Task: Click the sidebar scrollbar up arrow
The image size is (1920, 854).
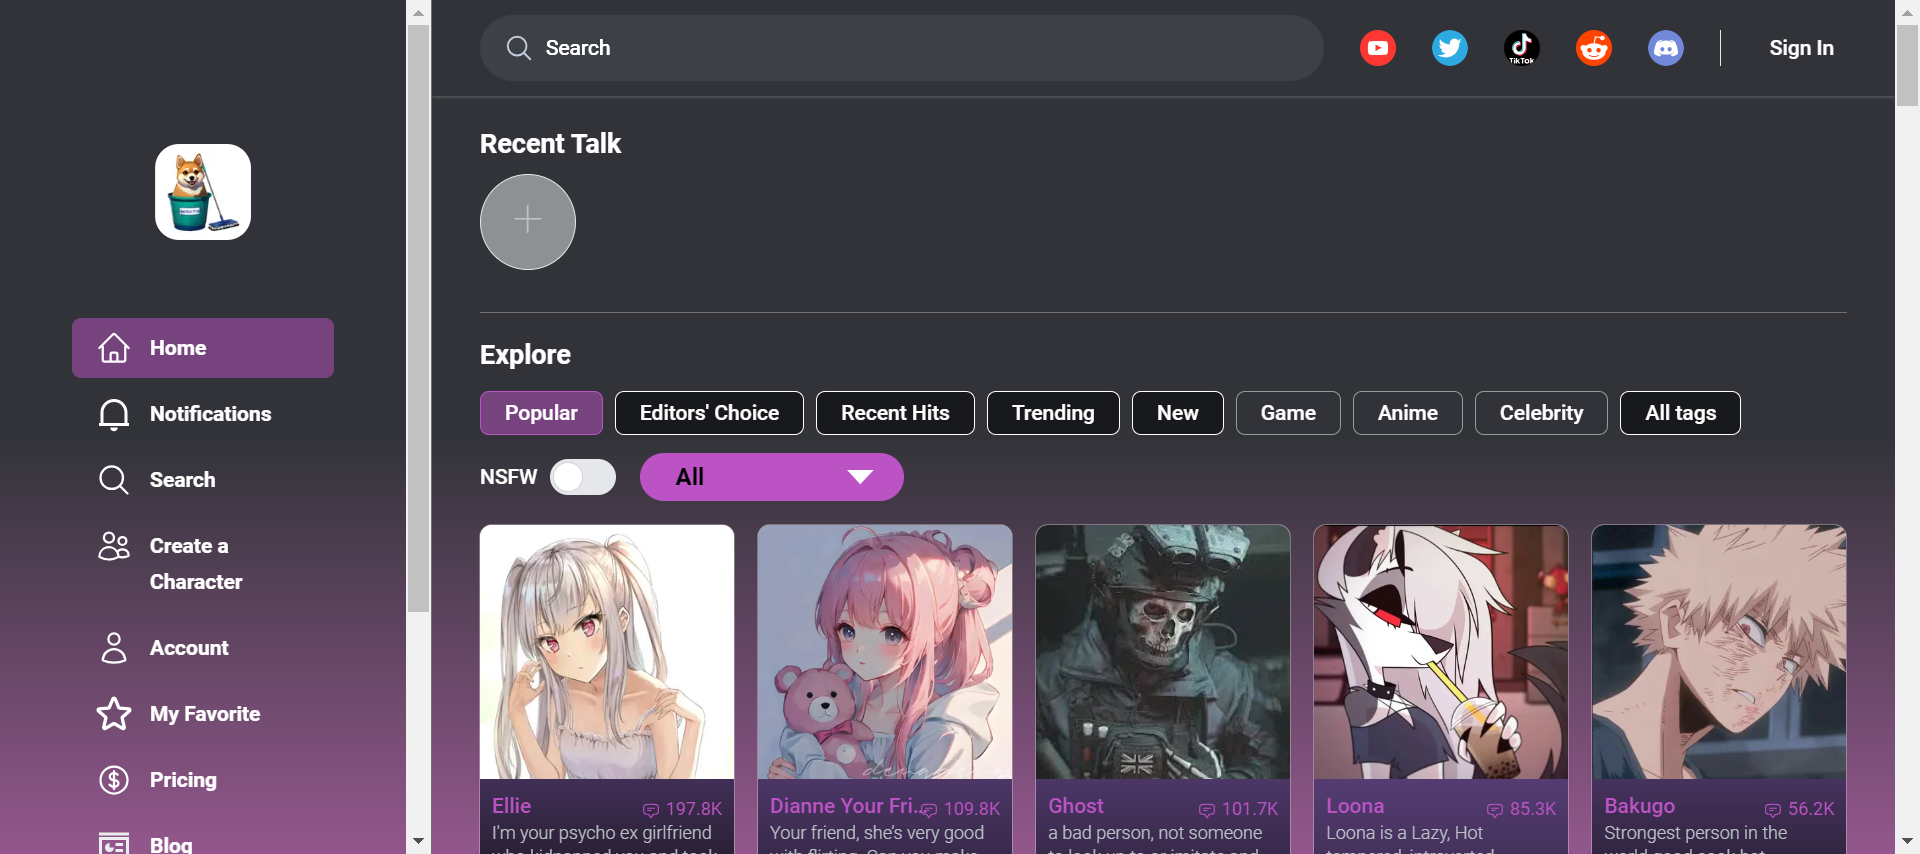Action: 418,12
